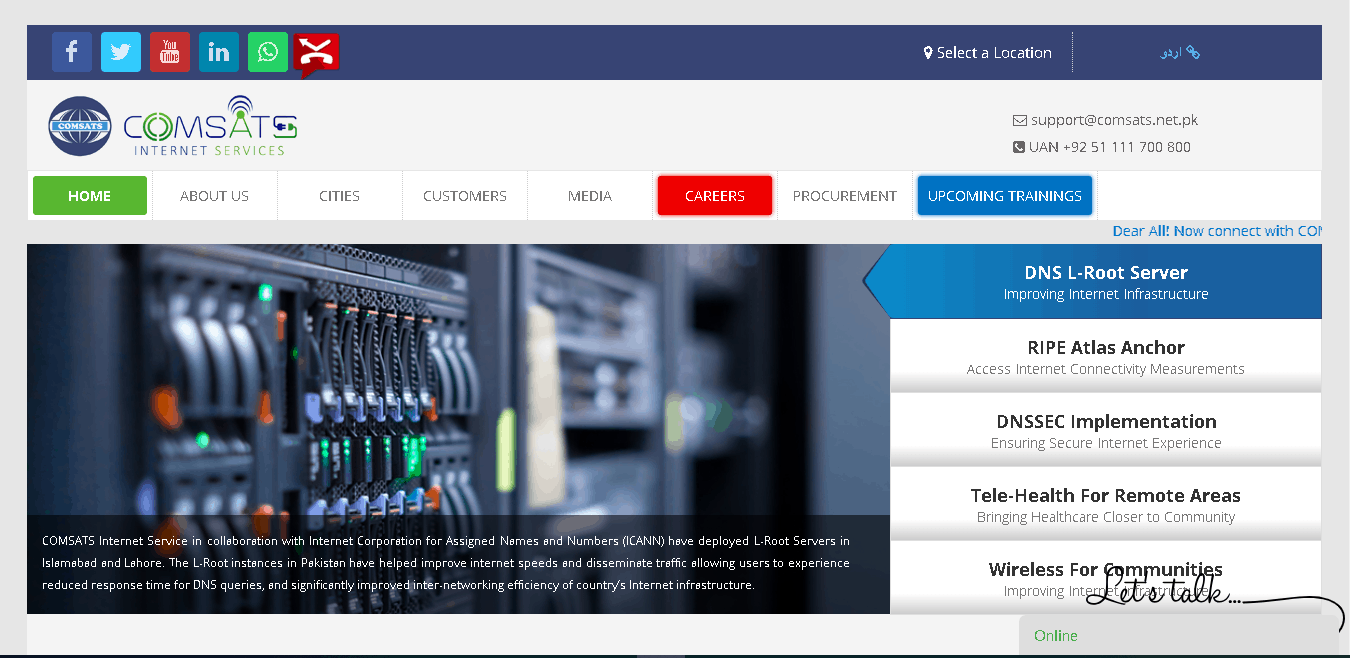The image size is (1350, 658).
Task: Open the Twitter social icon
Action: pyautogui.click(x=121, y=52)
